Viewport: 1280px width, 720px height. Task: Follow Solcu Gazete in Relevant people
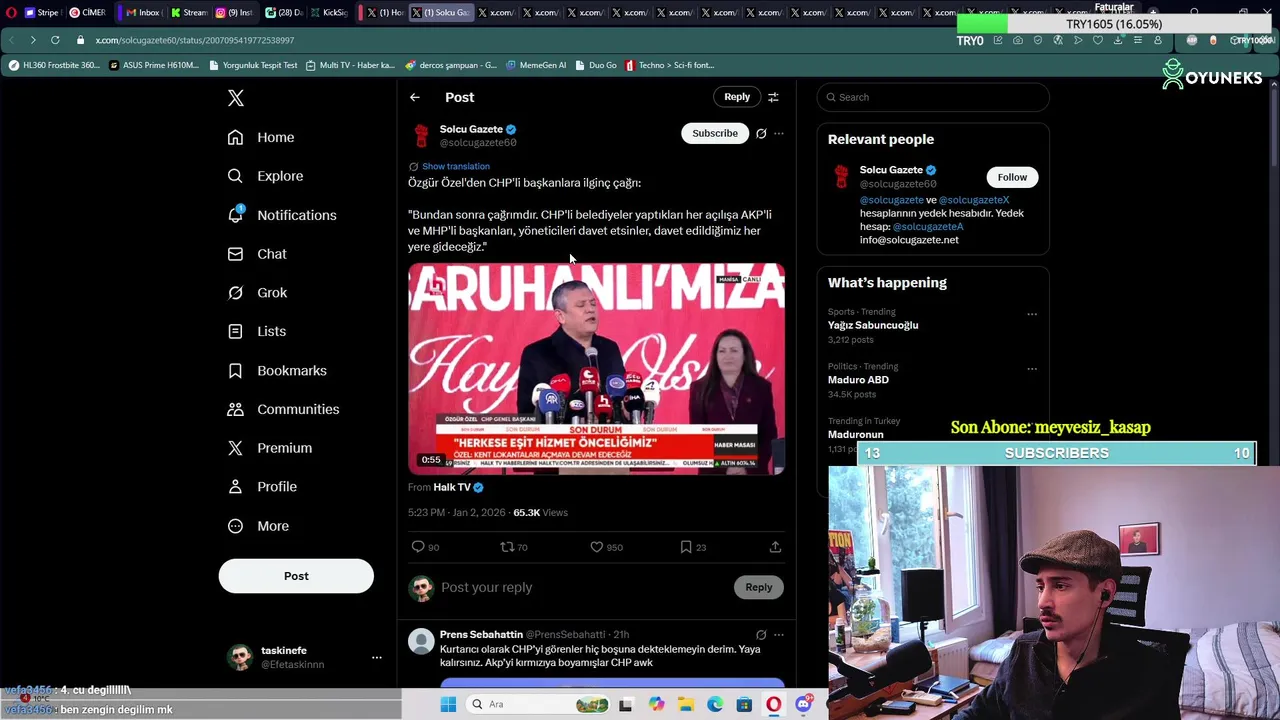tap(1012, 177)
